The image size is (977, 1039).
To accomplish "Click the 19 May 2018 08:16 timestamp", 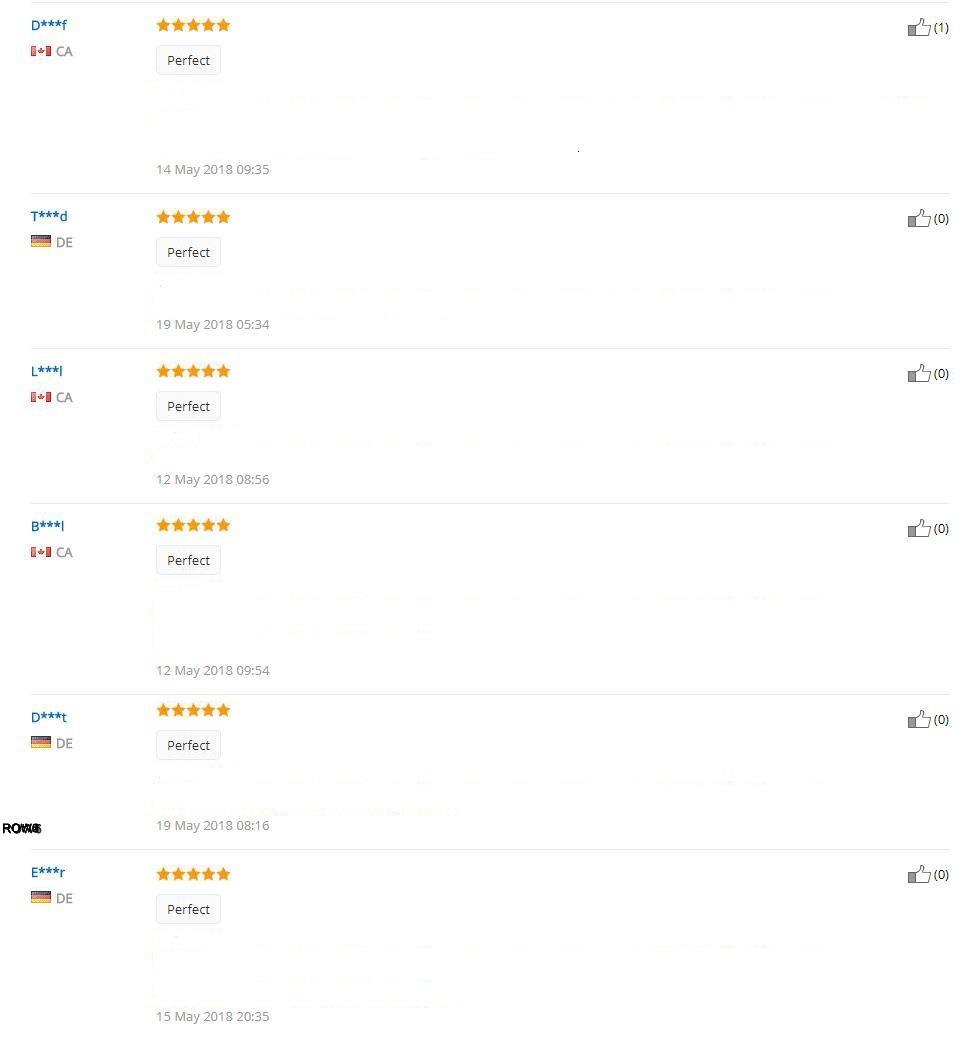I will [x=212, y=826].
